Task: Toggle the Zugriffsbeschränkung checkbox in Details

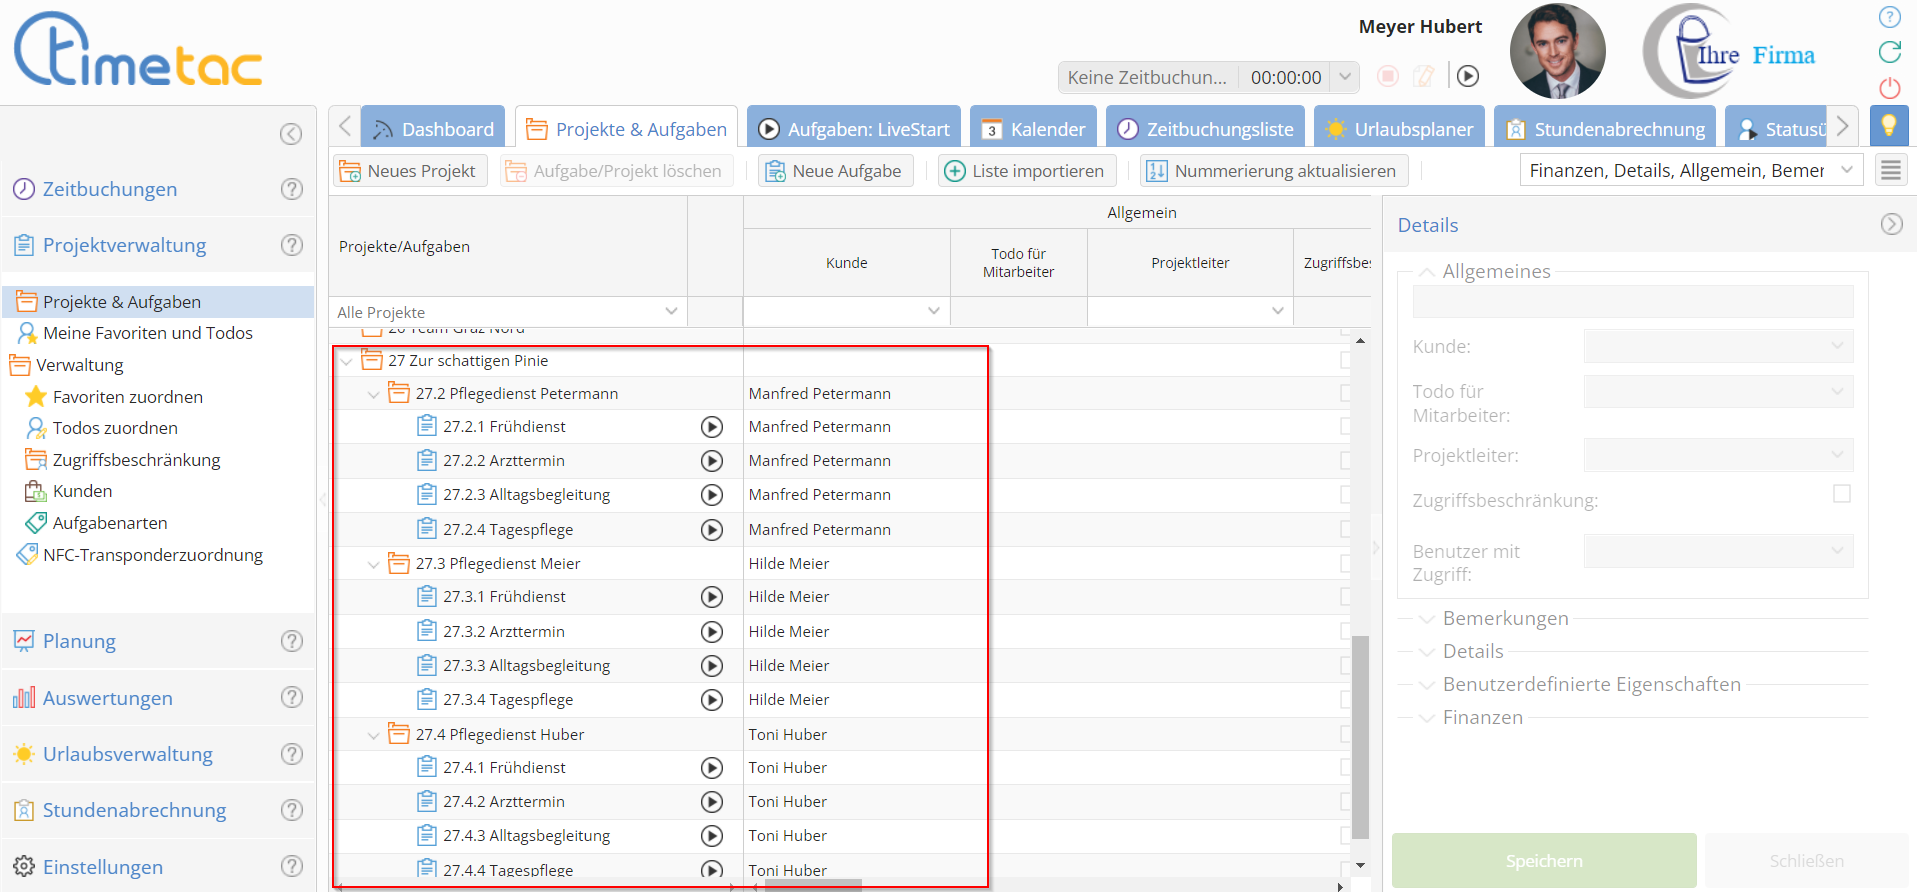Action: tap(1841, 494)
